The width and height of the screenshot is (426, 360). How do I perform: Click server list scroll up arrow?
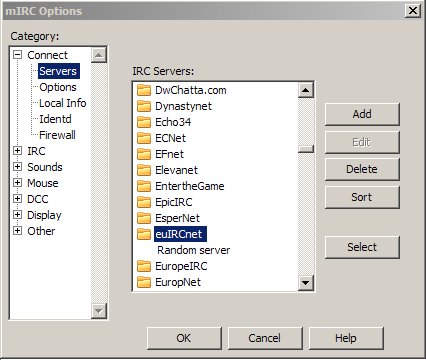(306, 90)
